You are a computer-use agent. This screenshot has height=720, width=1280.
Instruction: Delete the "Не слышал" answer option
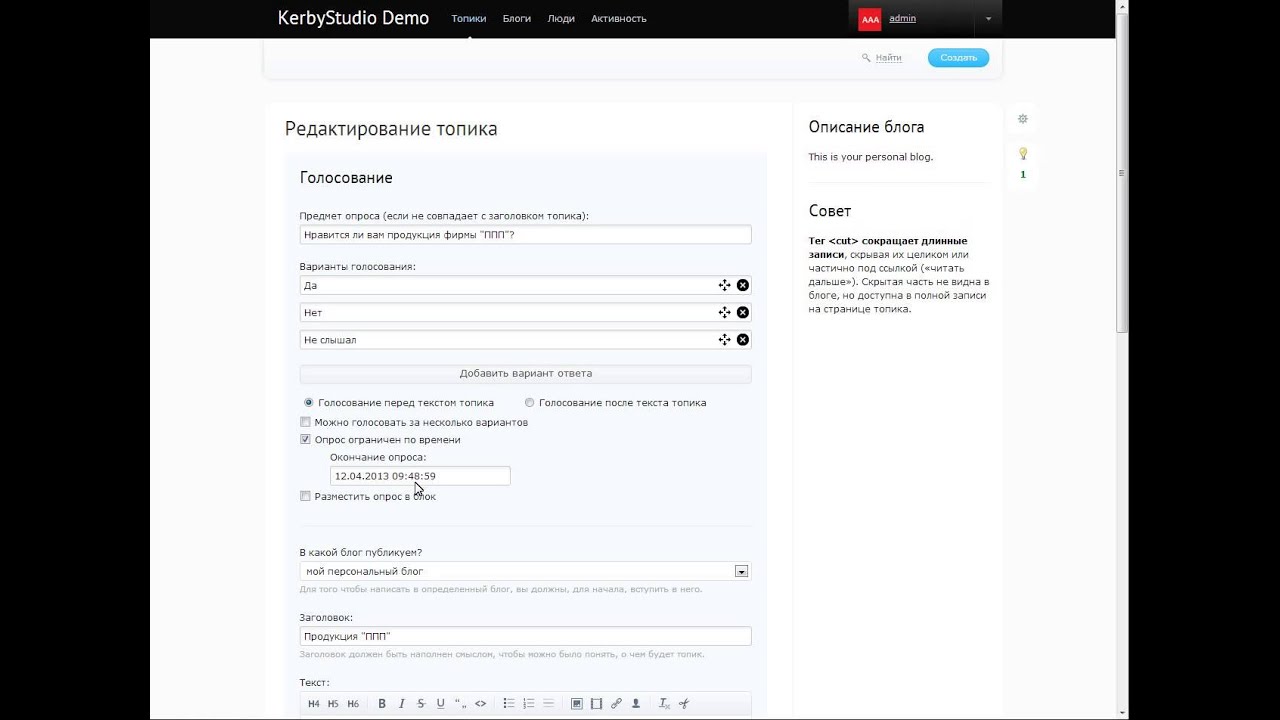pos(743,340)
